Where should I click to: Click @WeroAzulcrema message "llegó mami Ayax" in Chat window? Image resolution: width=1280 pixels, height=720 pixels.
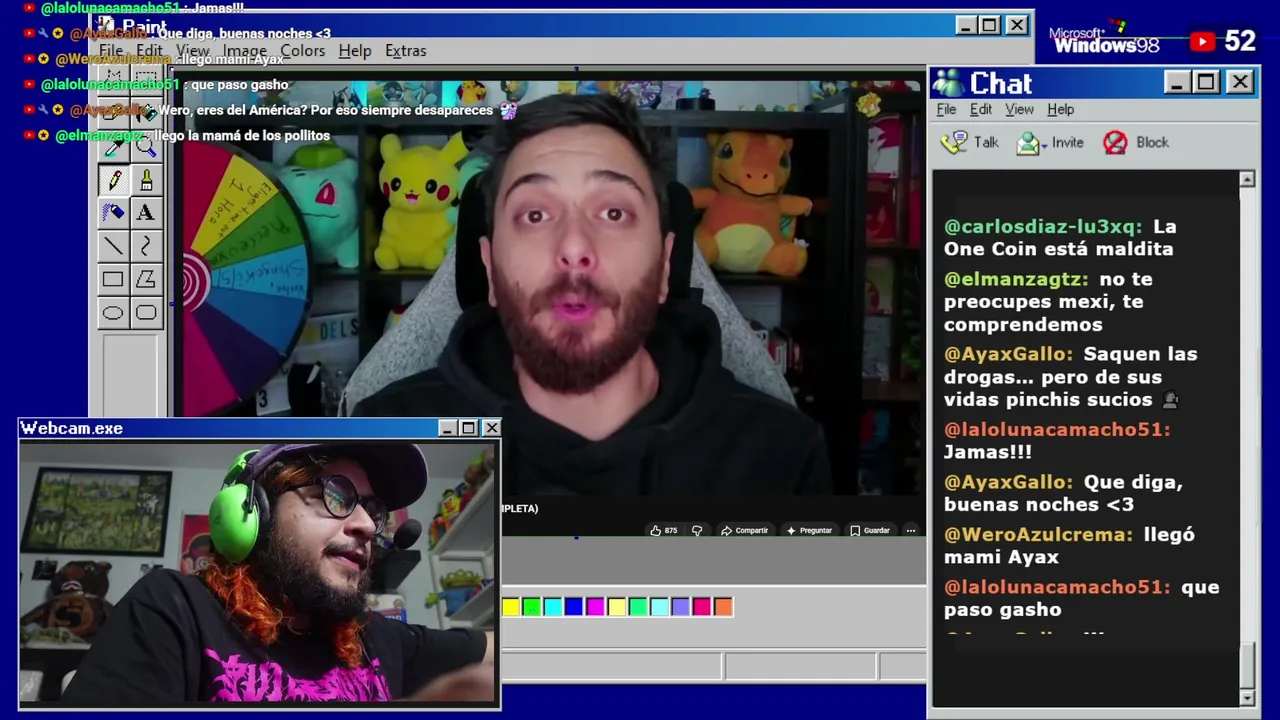click(1069, 546)
